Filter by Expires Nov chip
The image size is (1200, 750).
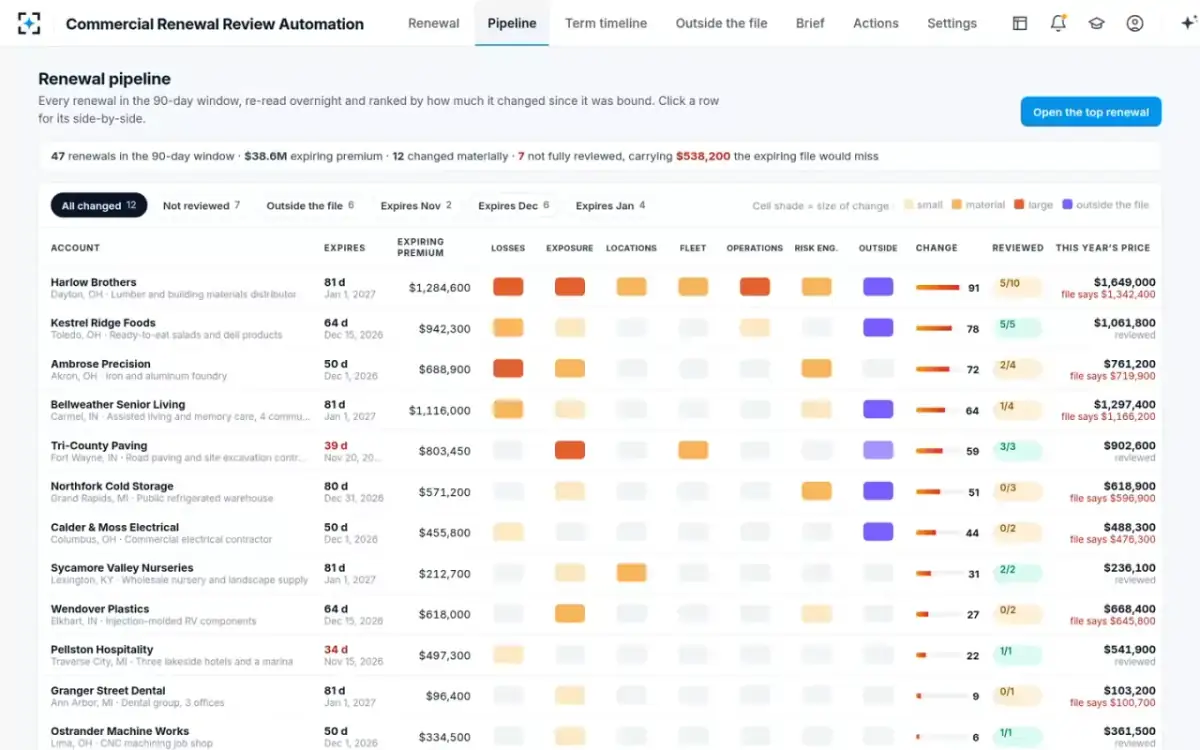coord(416,206)
